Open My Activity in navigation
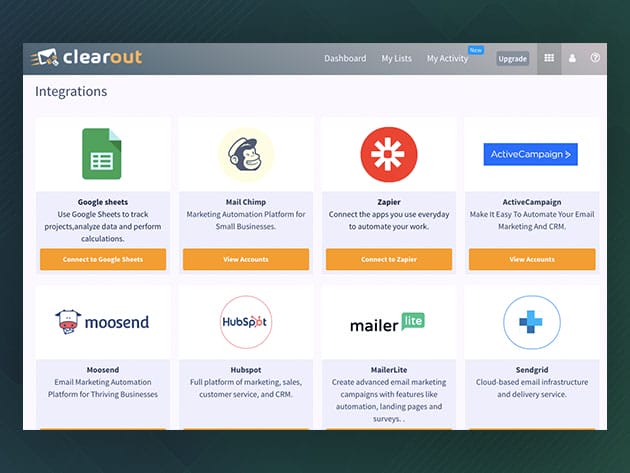 447,59
